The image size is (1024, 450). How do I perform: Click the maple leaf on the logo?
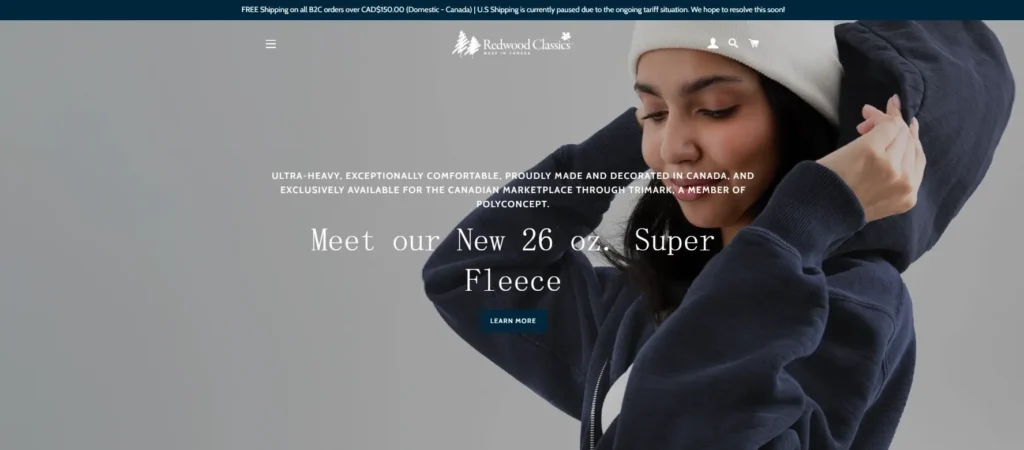coord(566,37)
